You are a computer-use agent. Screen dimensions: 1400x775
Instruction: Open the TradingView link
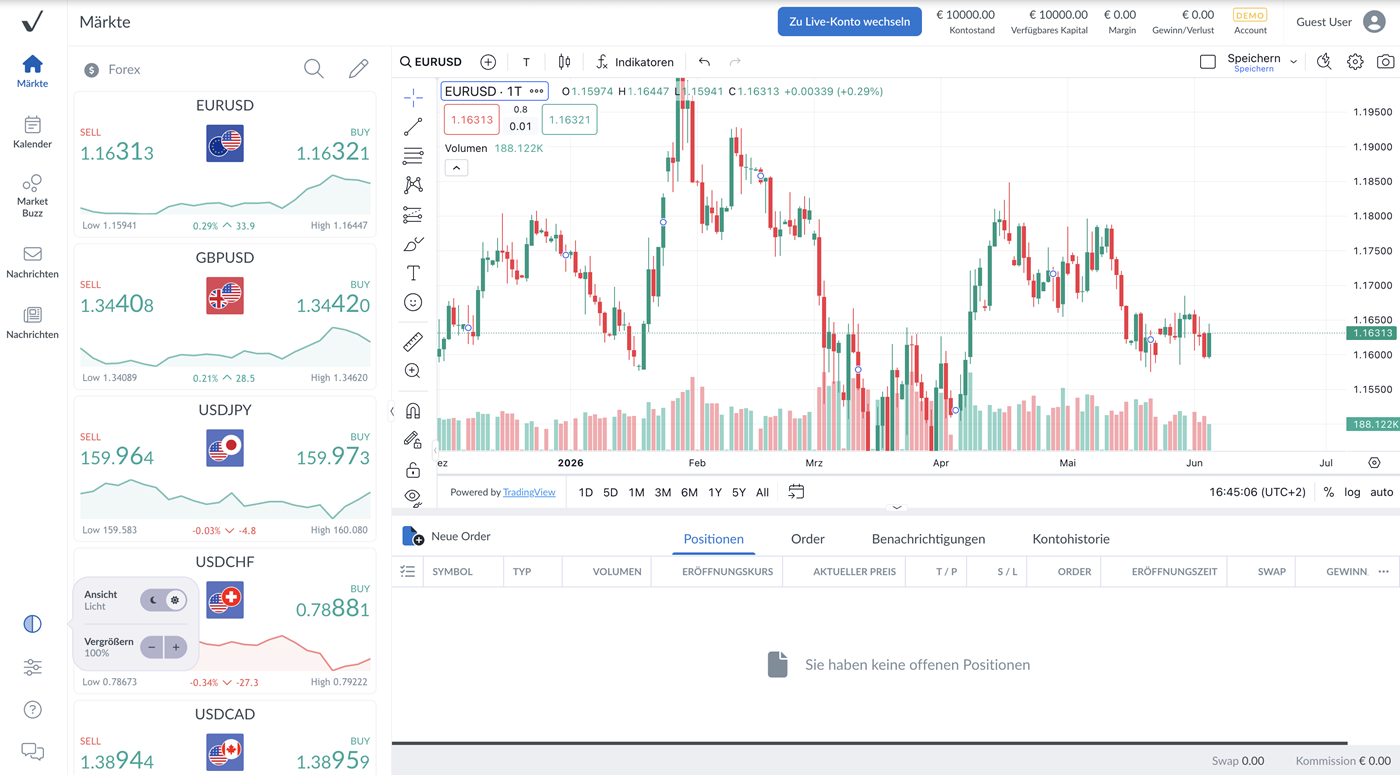pos(529,492)
